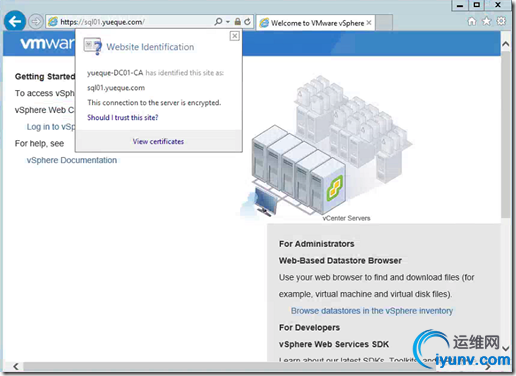Click the security lock icon in address bar
516x376 pixels.
pyautogui.click(x=237, y=22)
